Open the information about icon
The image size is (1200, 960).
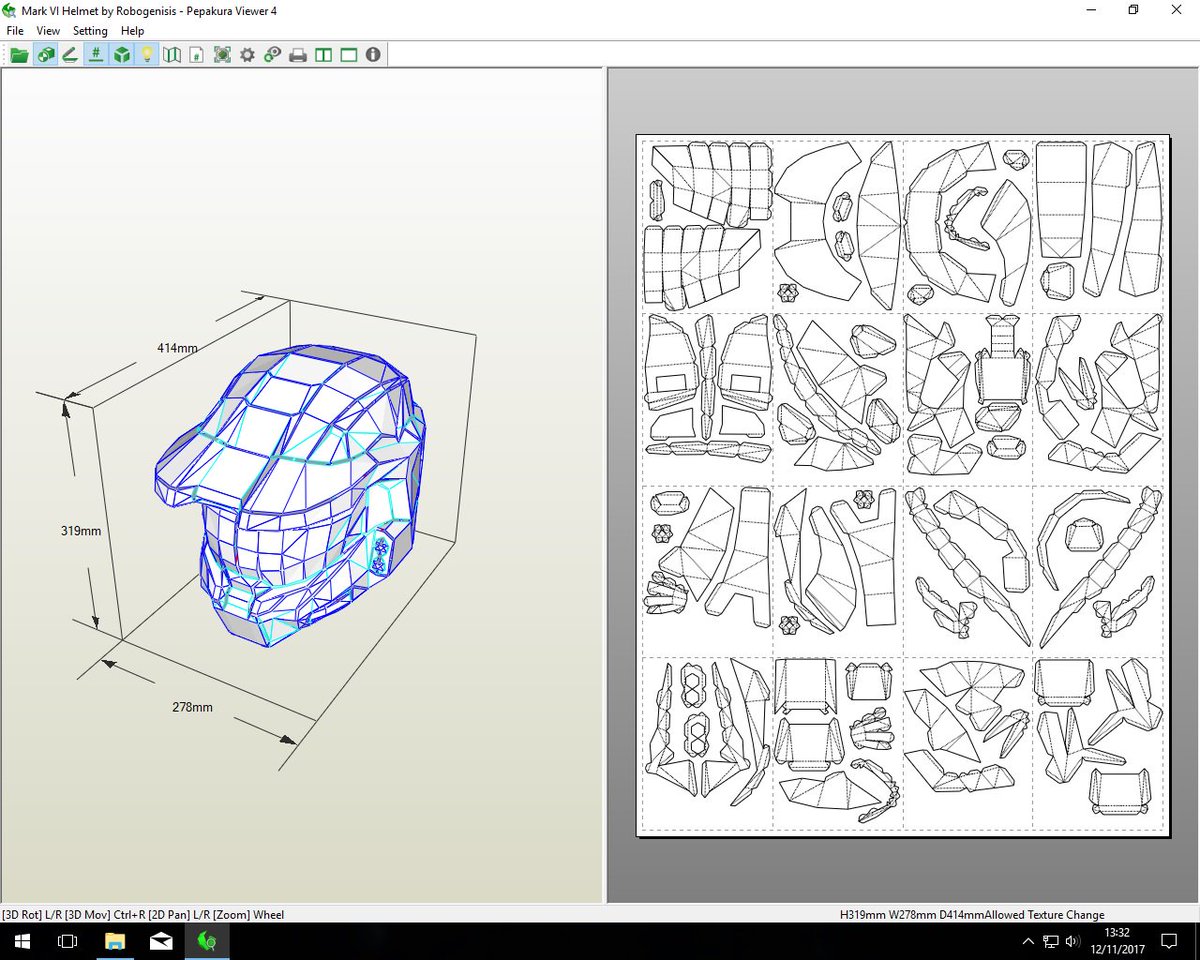point(373,55)
